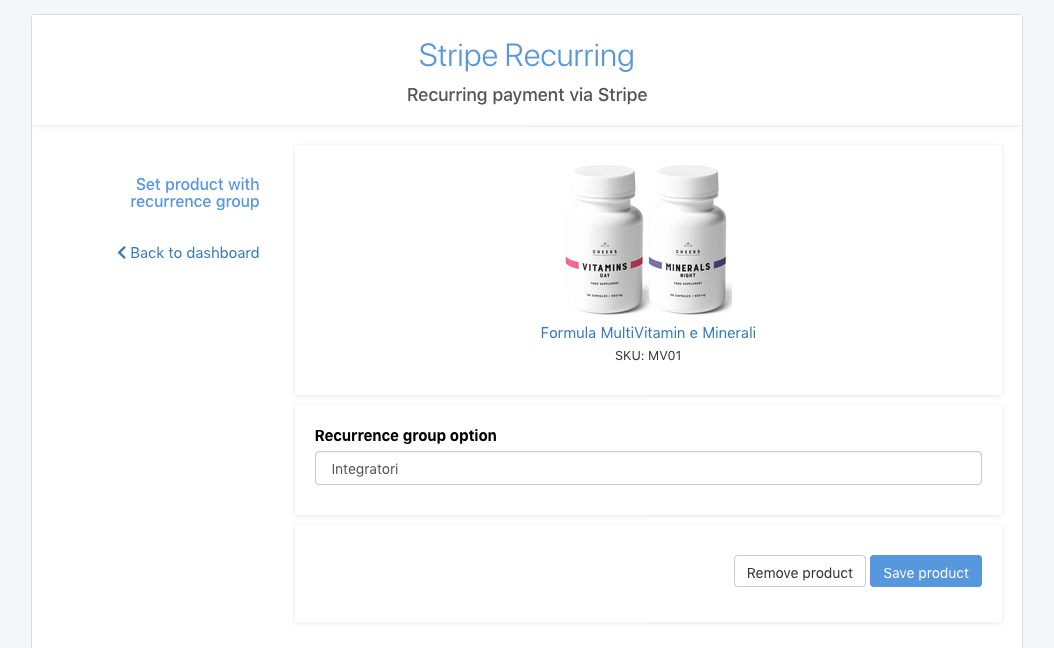Click the Save product button
This screenshot has height=648, width=1054.
(926, 572)
